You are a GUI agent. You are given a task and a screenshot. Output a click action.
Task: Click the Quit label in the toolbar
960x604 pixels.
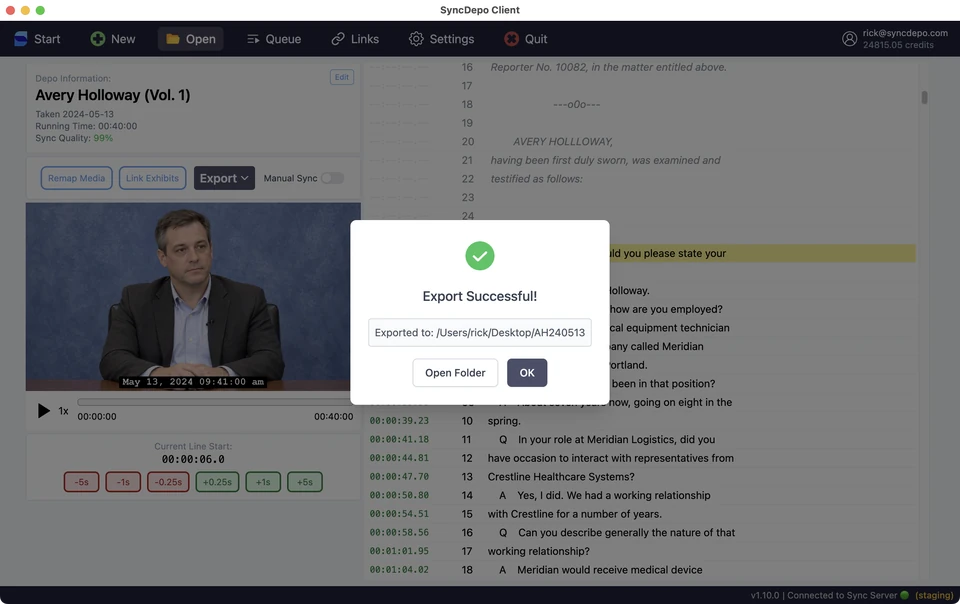click(536, 39)
